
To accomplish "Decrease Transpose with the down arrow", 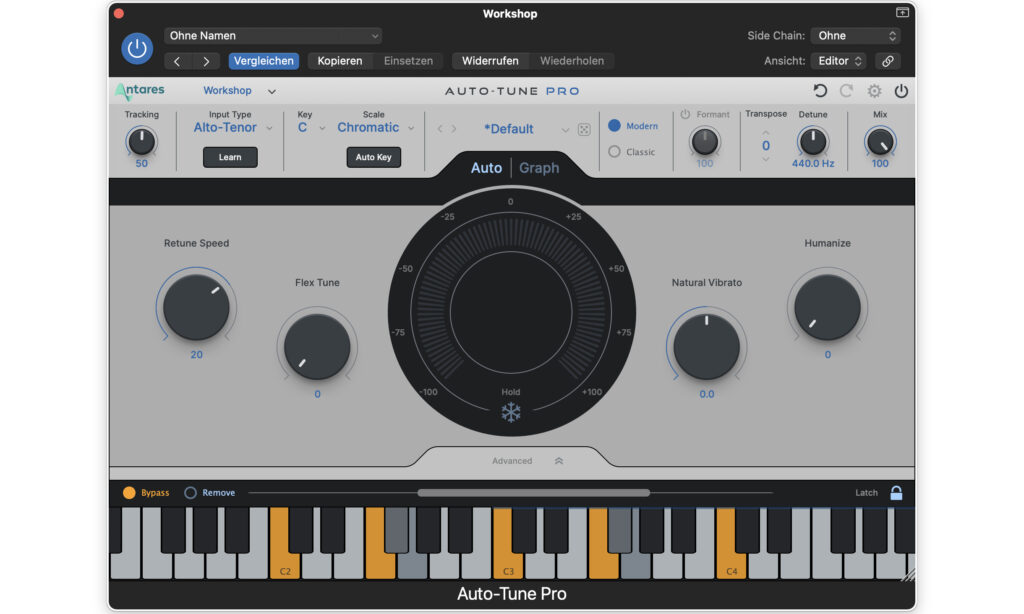I will click(x=765, y=159).
